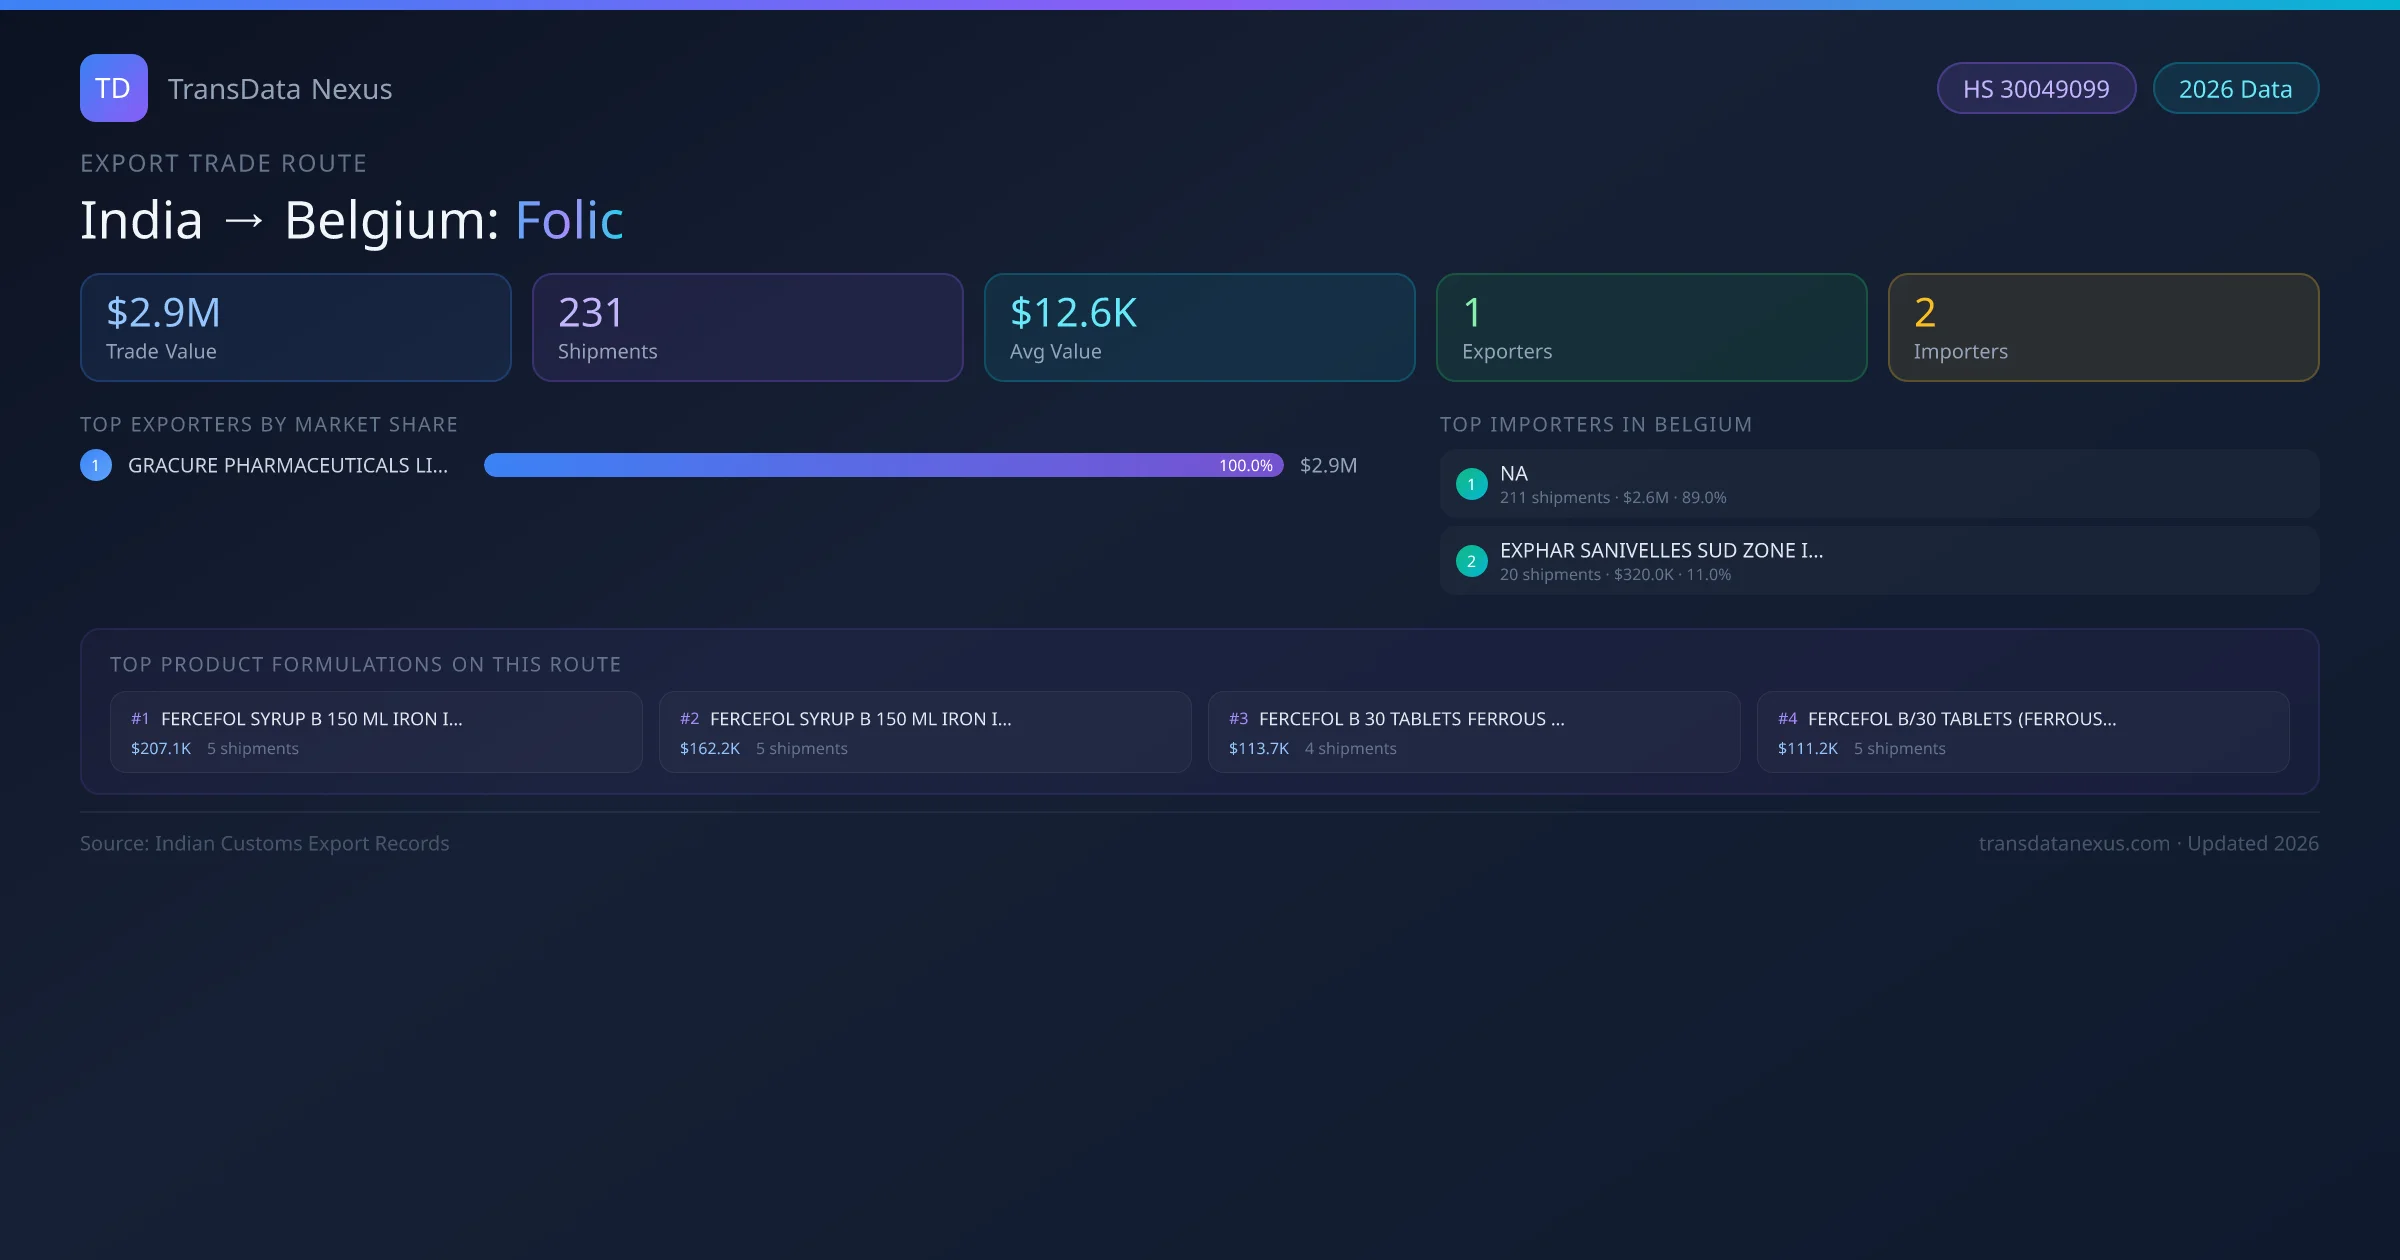Click the 100.0% market share bar
Viewport: 2400px width, 1260px height.
click(x=883, y=465)
